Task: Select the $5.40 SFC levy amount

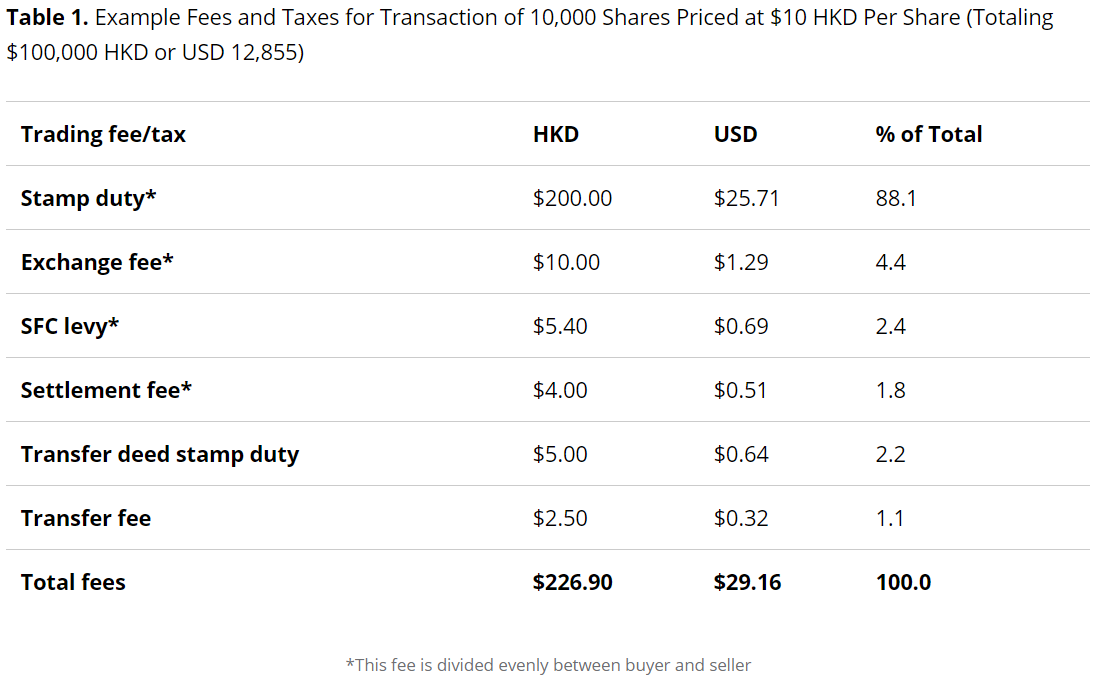Action: (560, 326)
